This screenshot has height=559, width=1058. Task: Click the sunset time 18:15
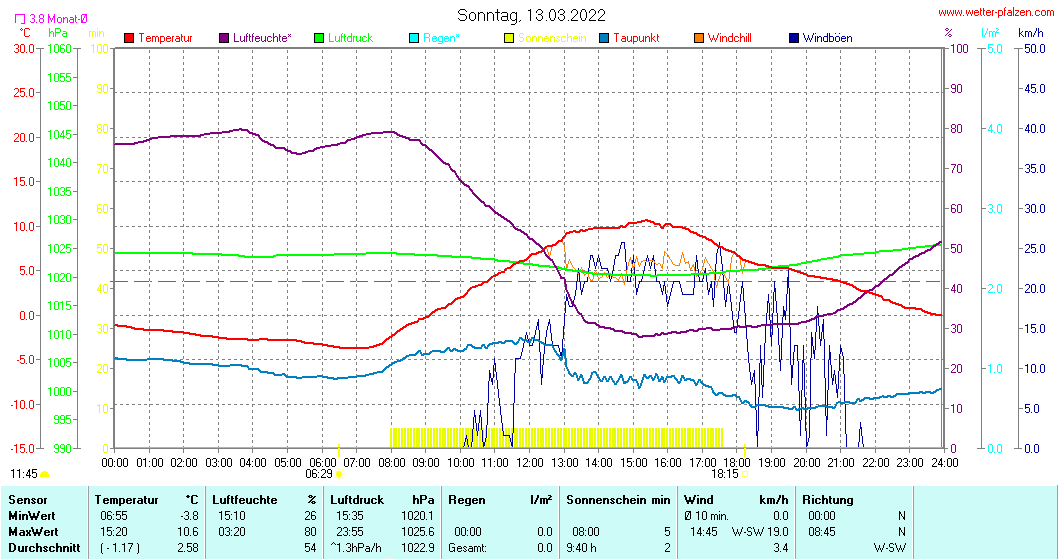click(725, 474)
